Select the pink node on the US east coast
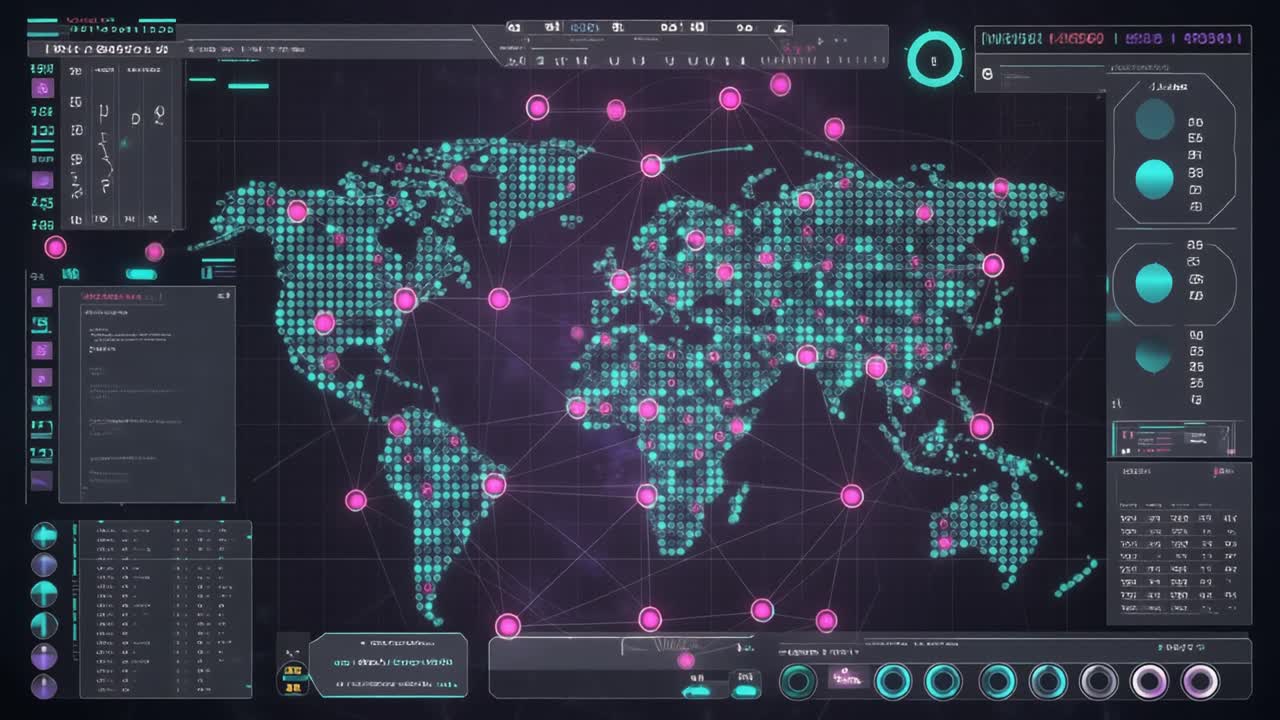This screenshot has width=1280, height=720. [405, 299]
